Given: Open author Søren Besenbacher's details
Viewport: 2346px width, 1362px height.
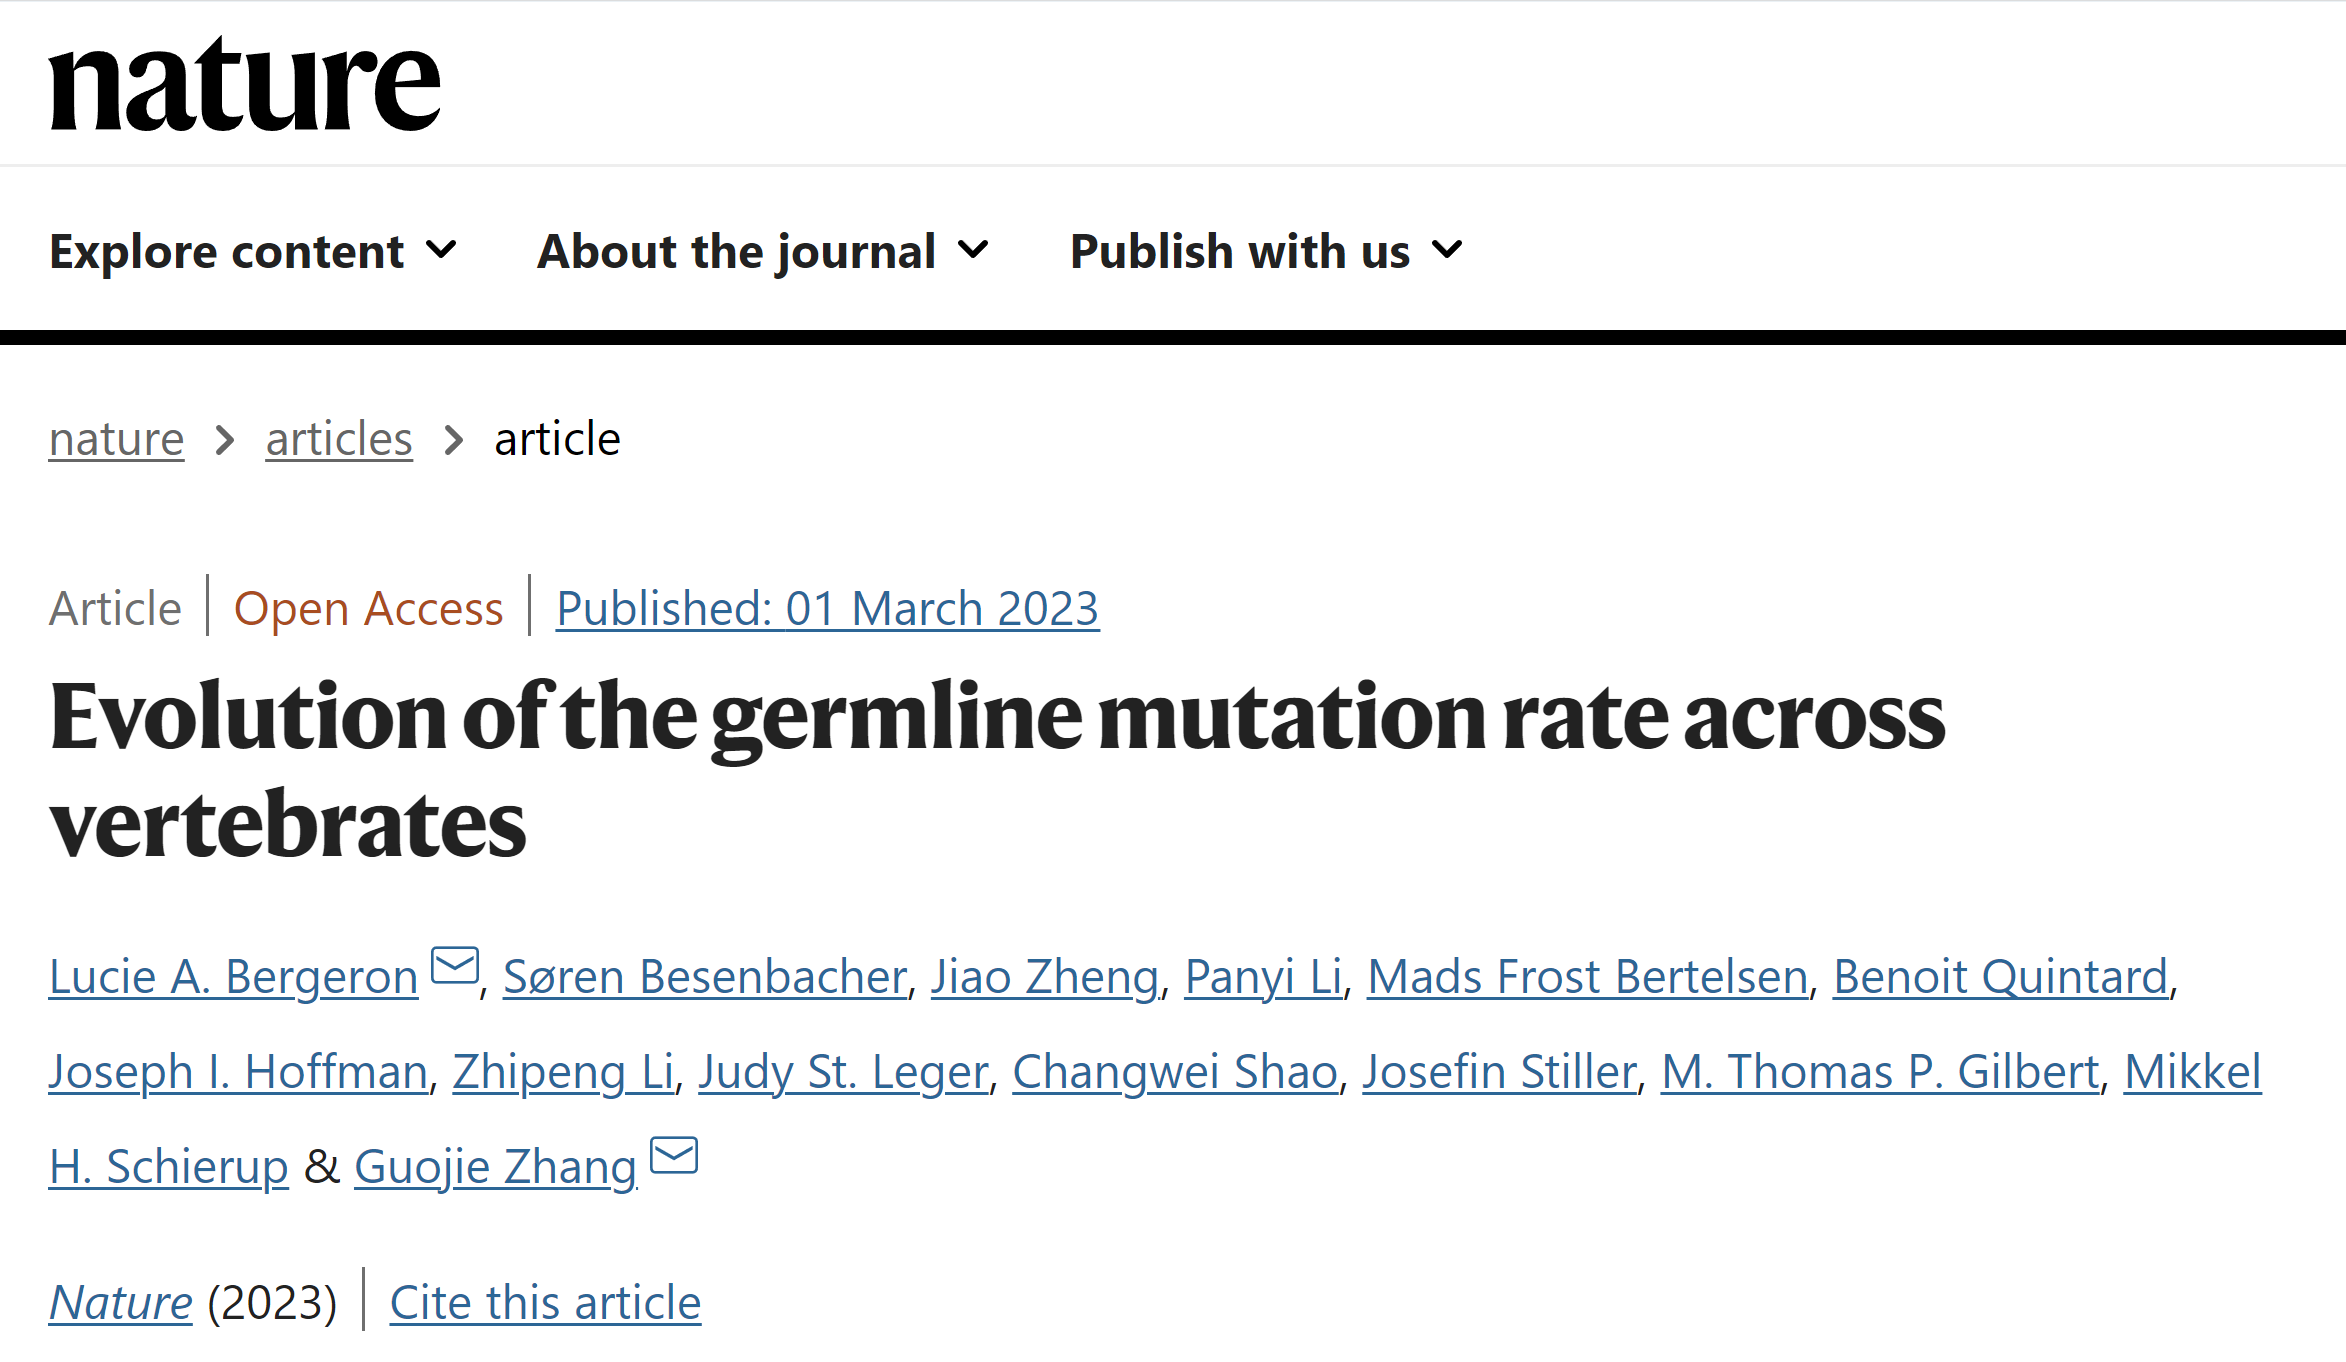Looking at the screenshot, I should (x=705, y=976).
